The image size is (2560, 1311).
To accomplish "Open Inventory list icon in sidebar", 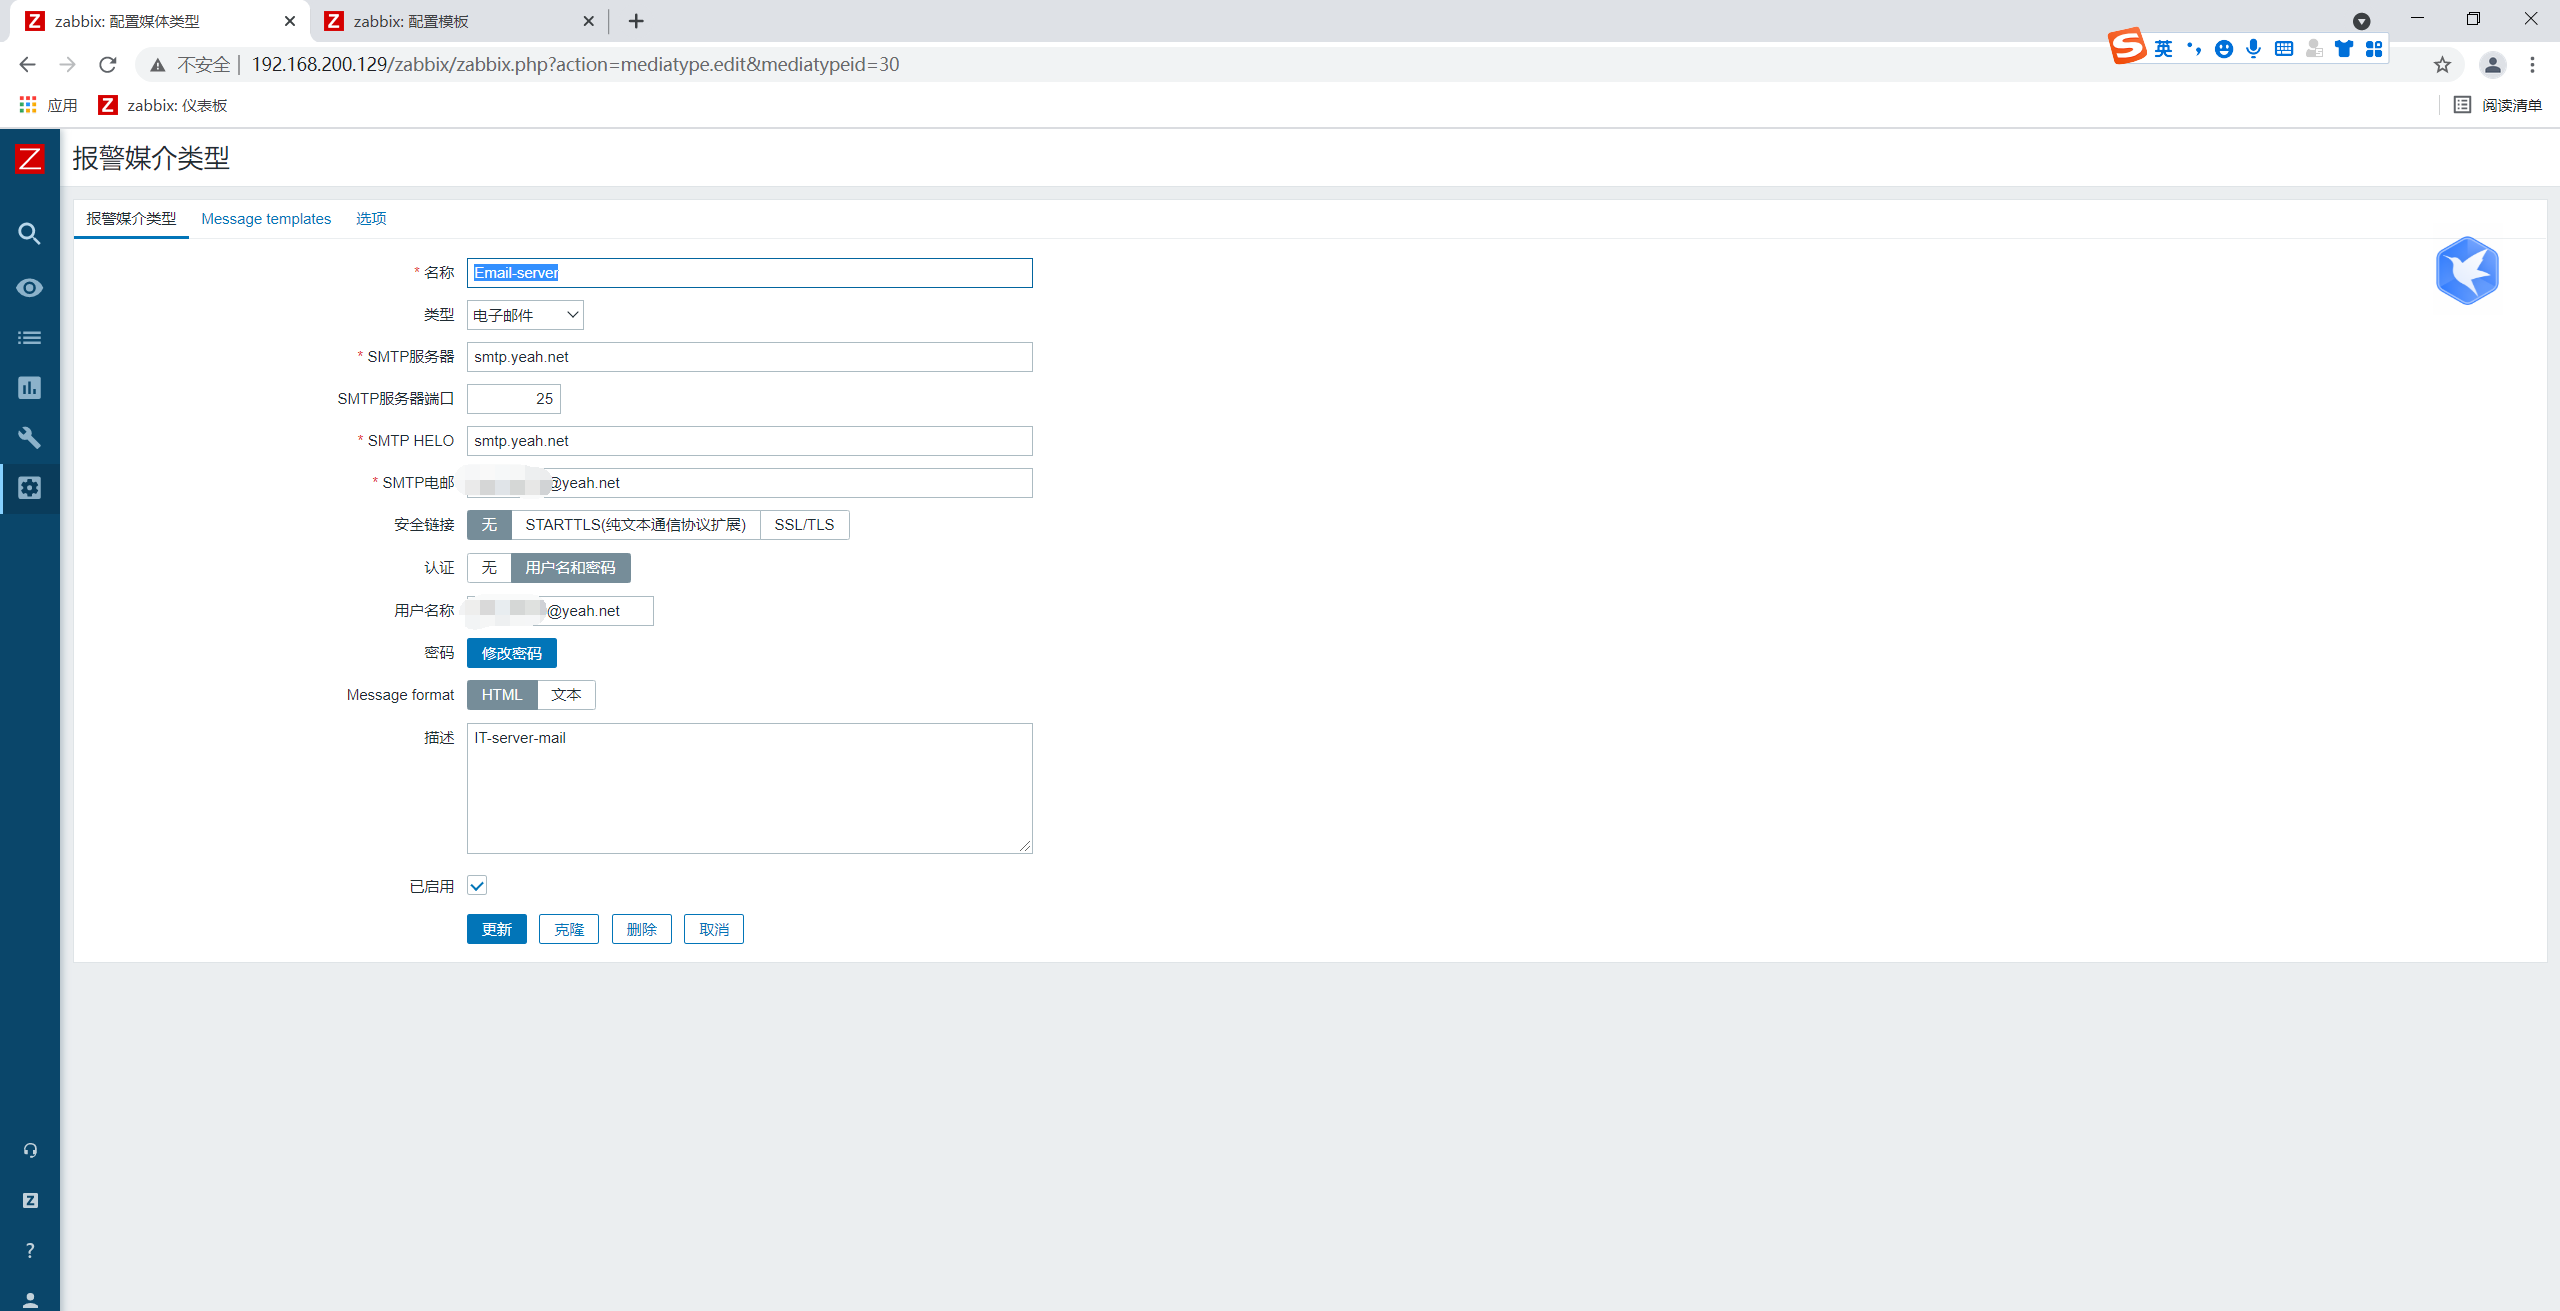I will tap(29, 338).
